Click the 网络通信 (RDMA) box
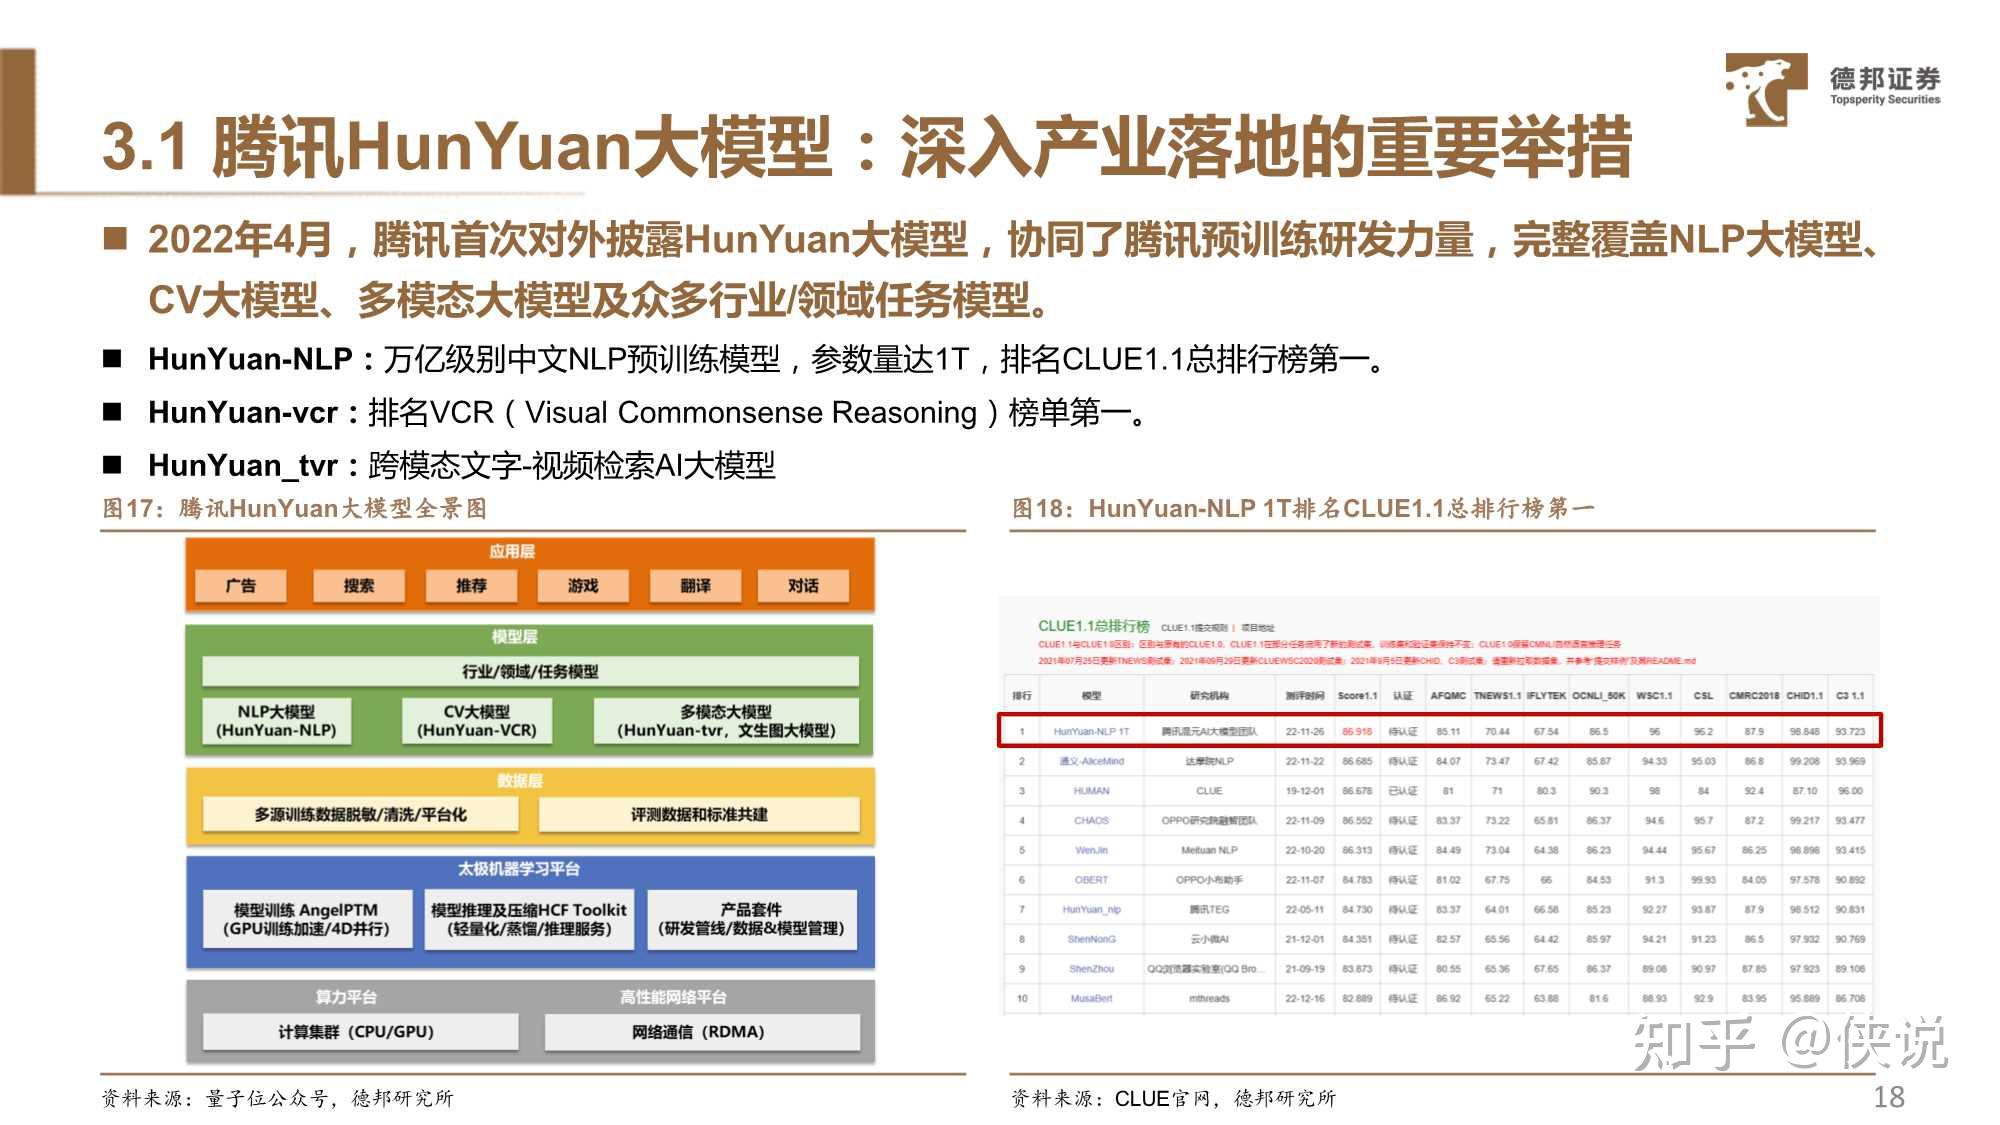The height and width of the screenshot is (1125, 2000). pos(701,1032)
